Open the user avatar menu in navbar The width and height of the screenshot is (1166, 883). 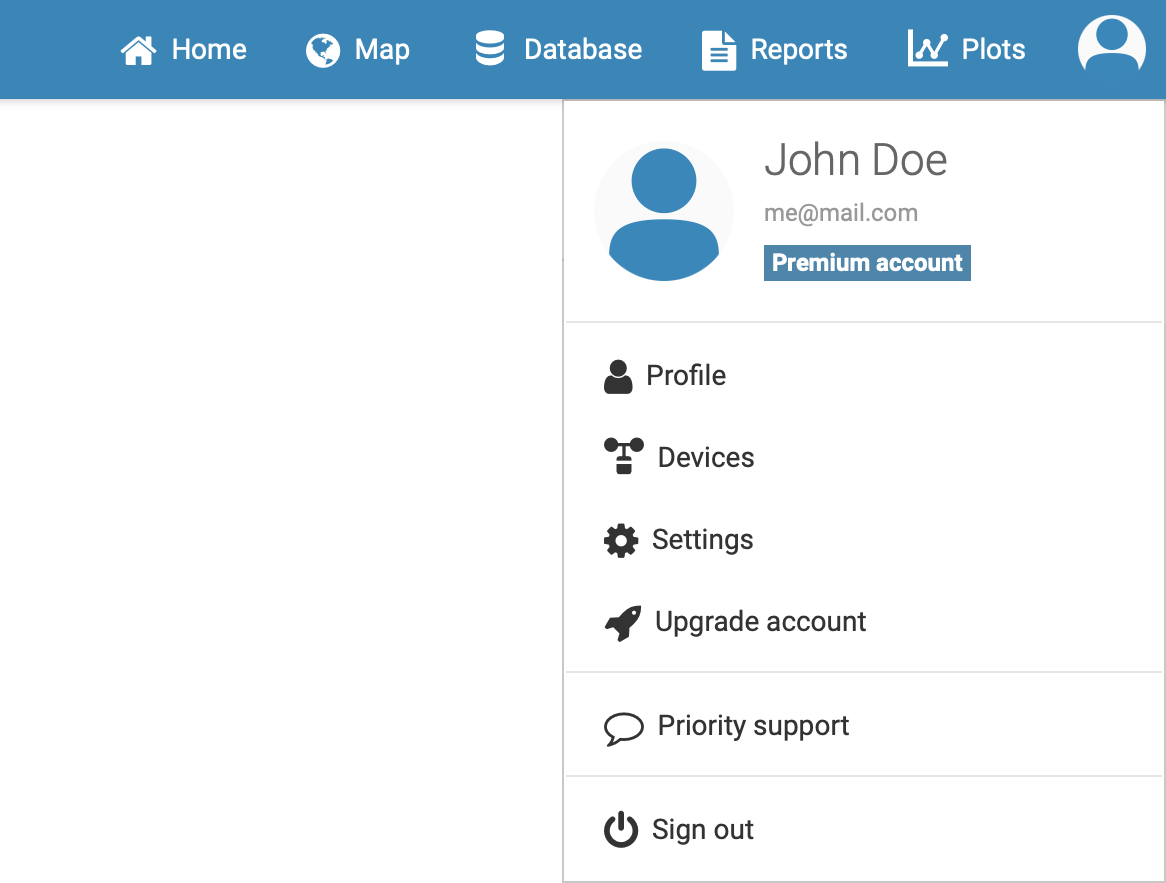click(1111, 46)
